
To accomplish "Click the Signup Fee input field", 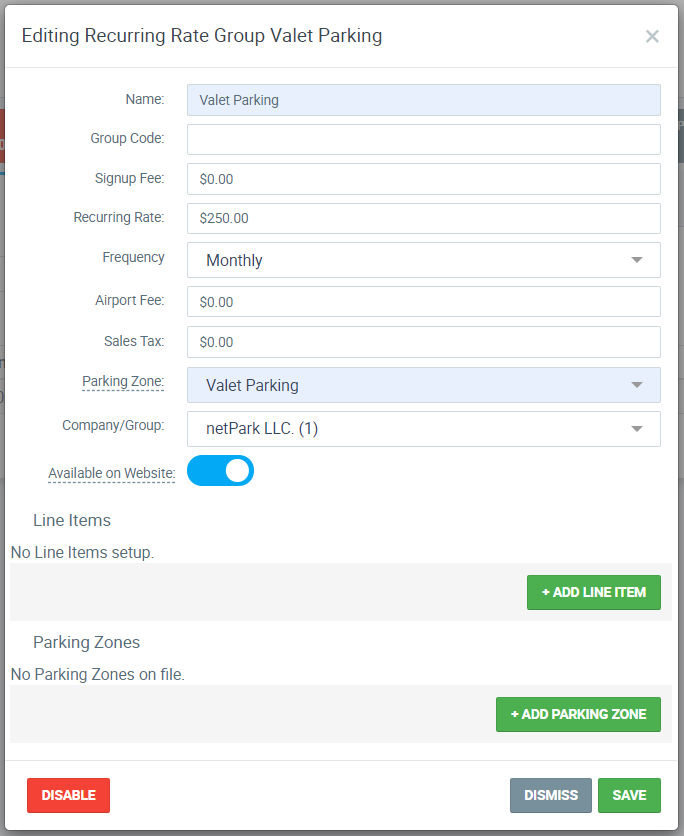I will 423,178.
